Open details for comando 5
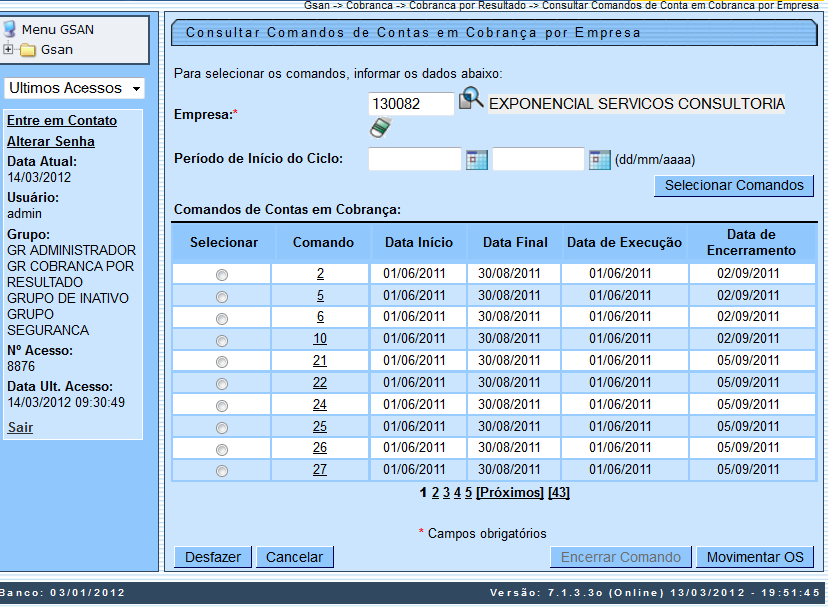 click(x=318, y=295)
